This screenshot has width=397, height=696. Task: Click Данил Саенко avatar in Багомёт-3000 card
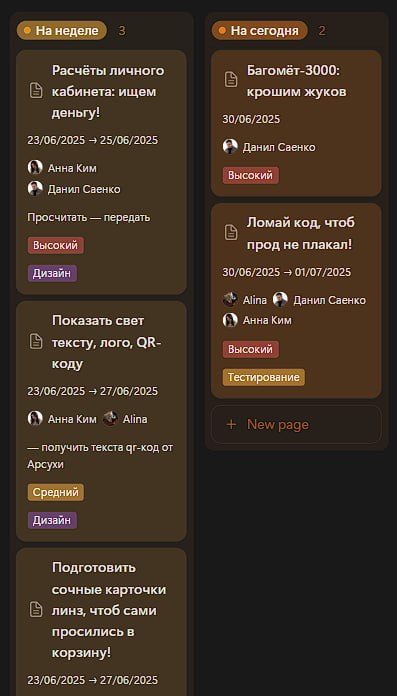[x=230, y=146]
